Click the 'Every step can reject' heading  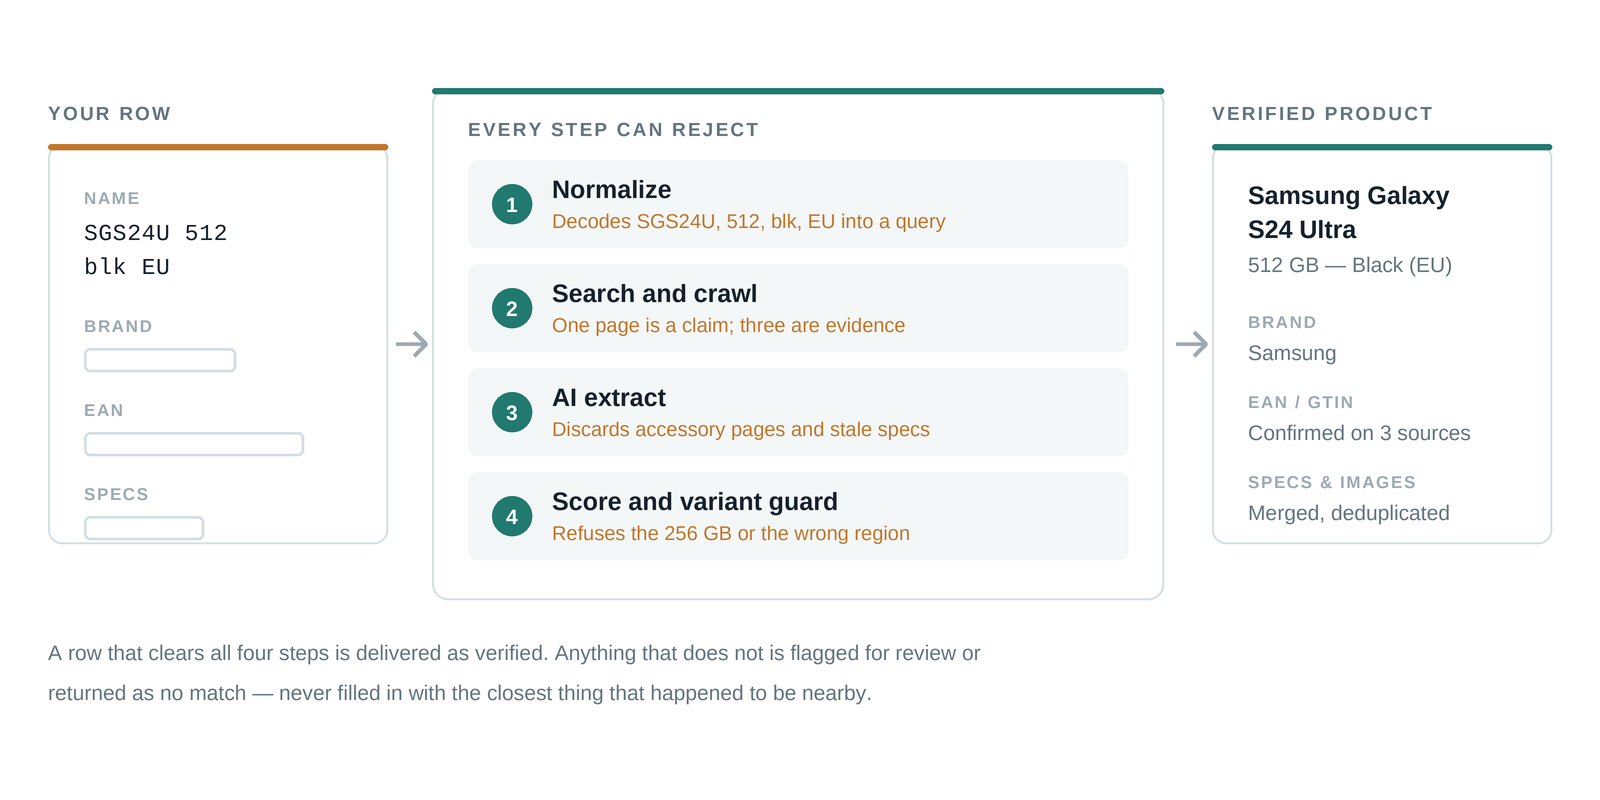(x=613, y=130)
